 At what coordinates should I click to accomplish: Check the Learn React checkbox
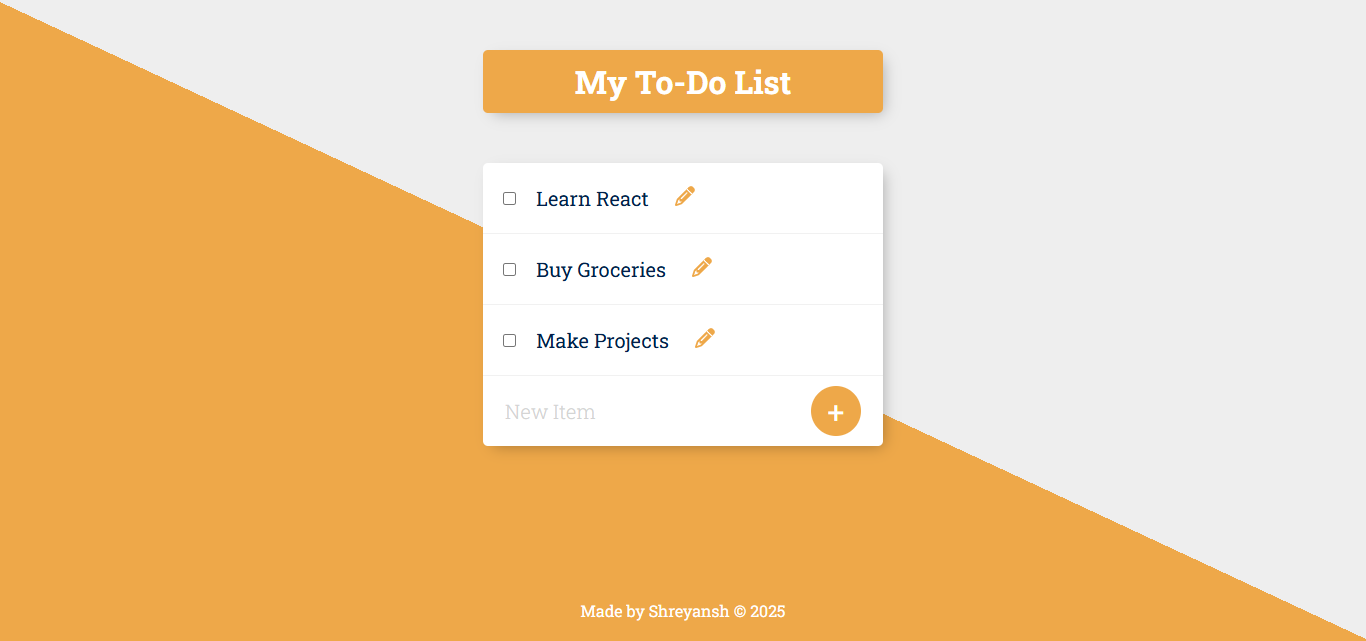tap(510, 199)
